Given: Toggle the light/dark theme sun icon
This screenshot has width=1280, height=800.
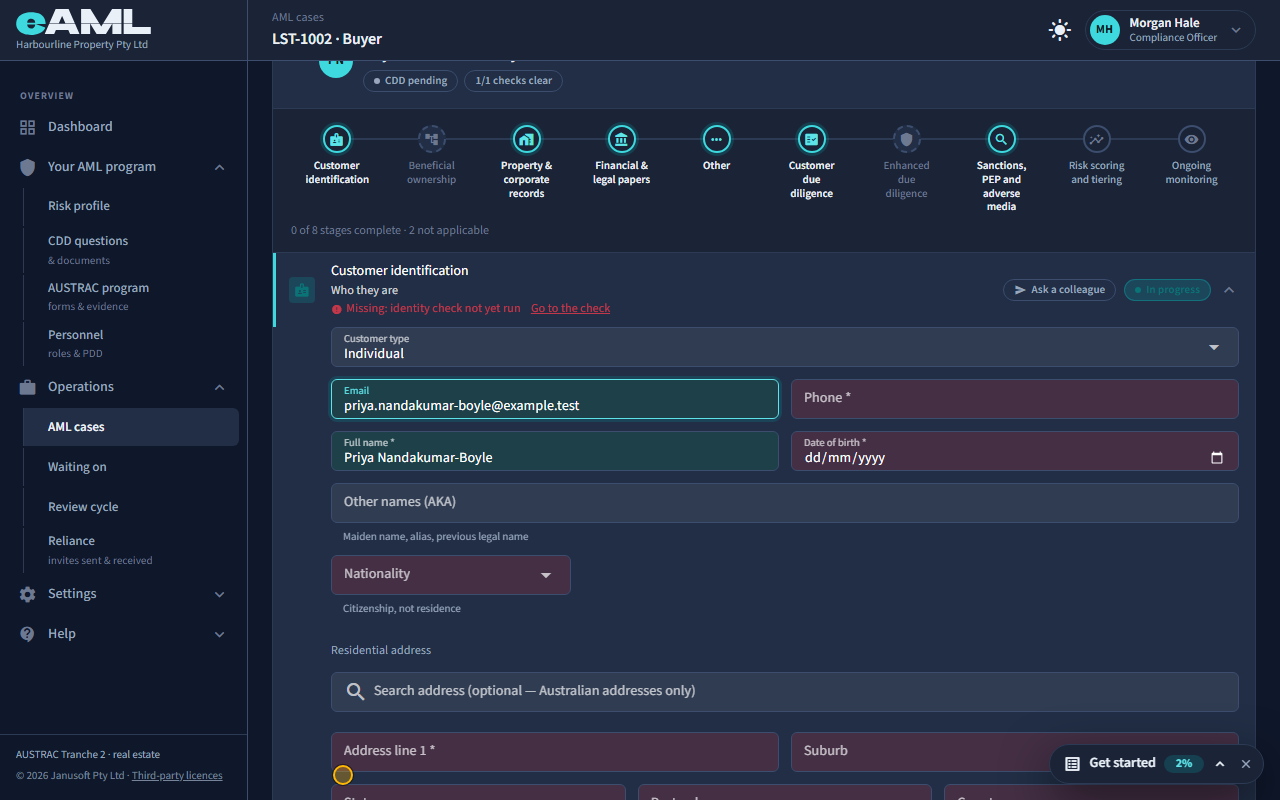Looking at the screenshot, I should tap(1060, 30).
